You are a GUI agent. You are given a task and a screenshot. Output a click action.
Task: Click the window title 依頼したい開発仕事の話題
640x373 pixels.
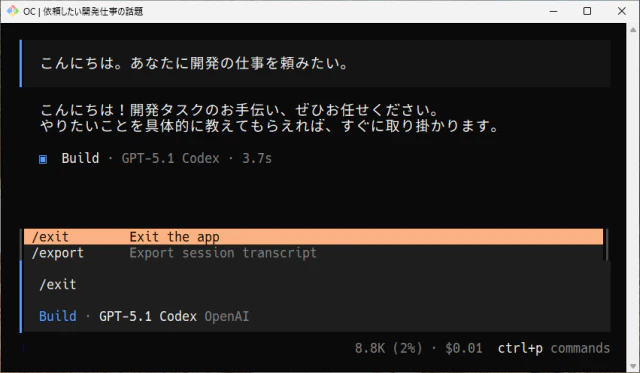(x=93, y=11)
